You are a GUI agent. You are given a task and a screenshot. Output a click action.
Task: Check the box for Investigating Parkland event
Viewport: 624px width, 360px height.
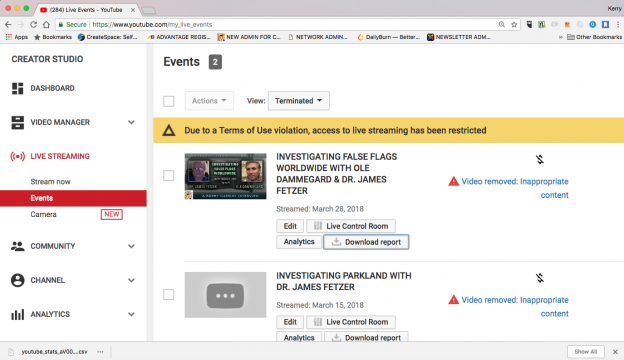coord(169,294)
